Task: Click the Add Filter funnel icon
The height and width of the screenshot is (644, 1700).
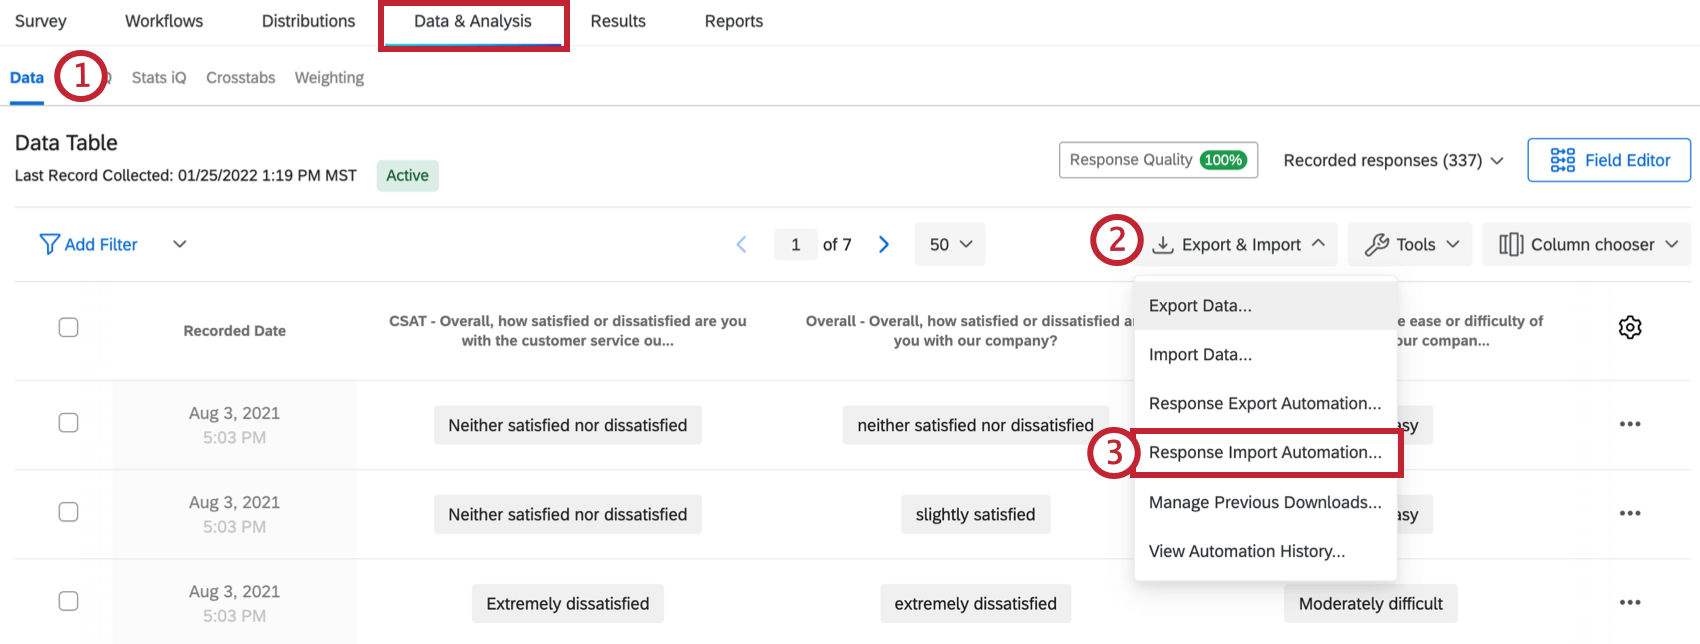Action: pyautogui.click(x=49, y=245)
